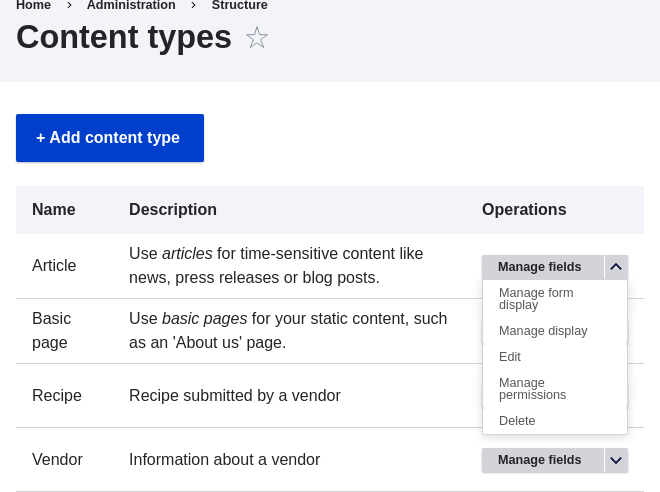660x492 pixels.
Task: Navigate to Structure breadcrumb link
Action: tap(239, 6)
